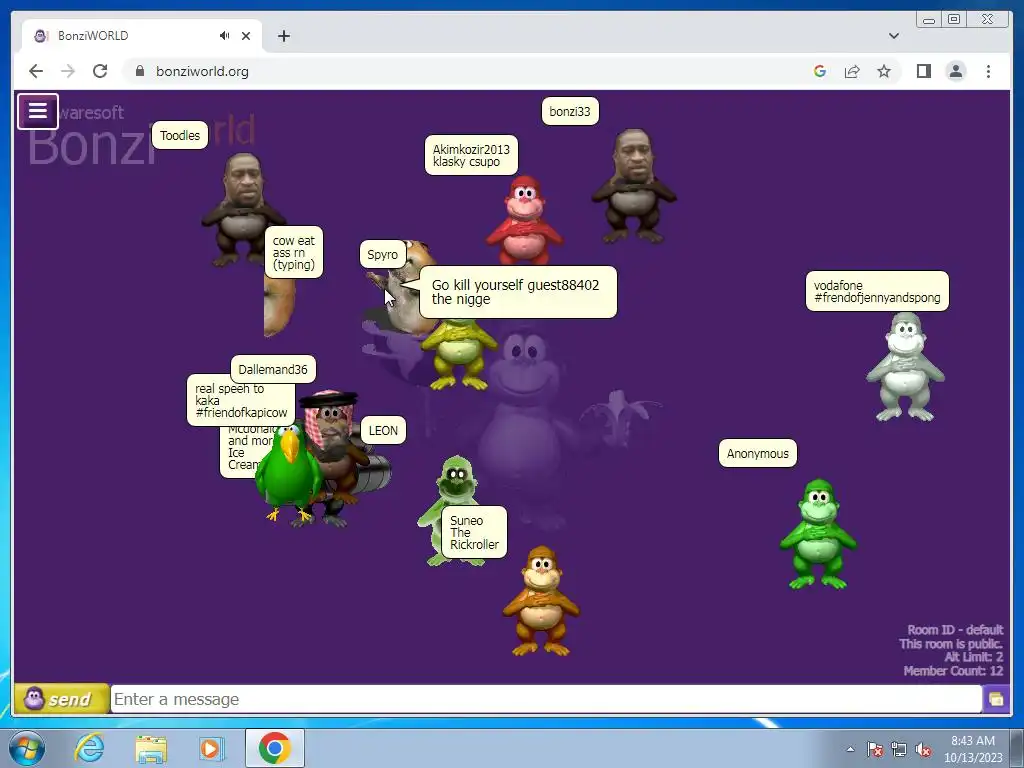Image resolution: width=1024 pixels, height=768 pixels.
Task: Click the LEON name tag
Action: click(x=383, y=431)
